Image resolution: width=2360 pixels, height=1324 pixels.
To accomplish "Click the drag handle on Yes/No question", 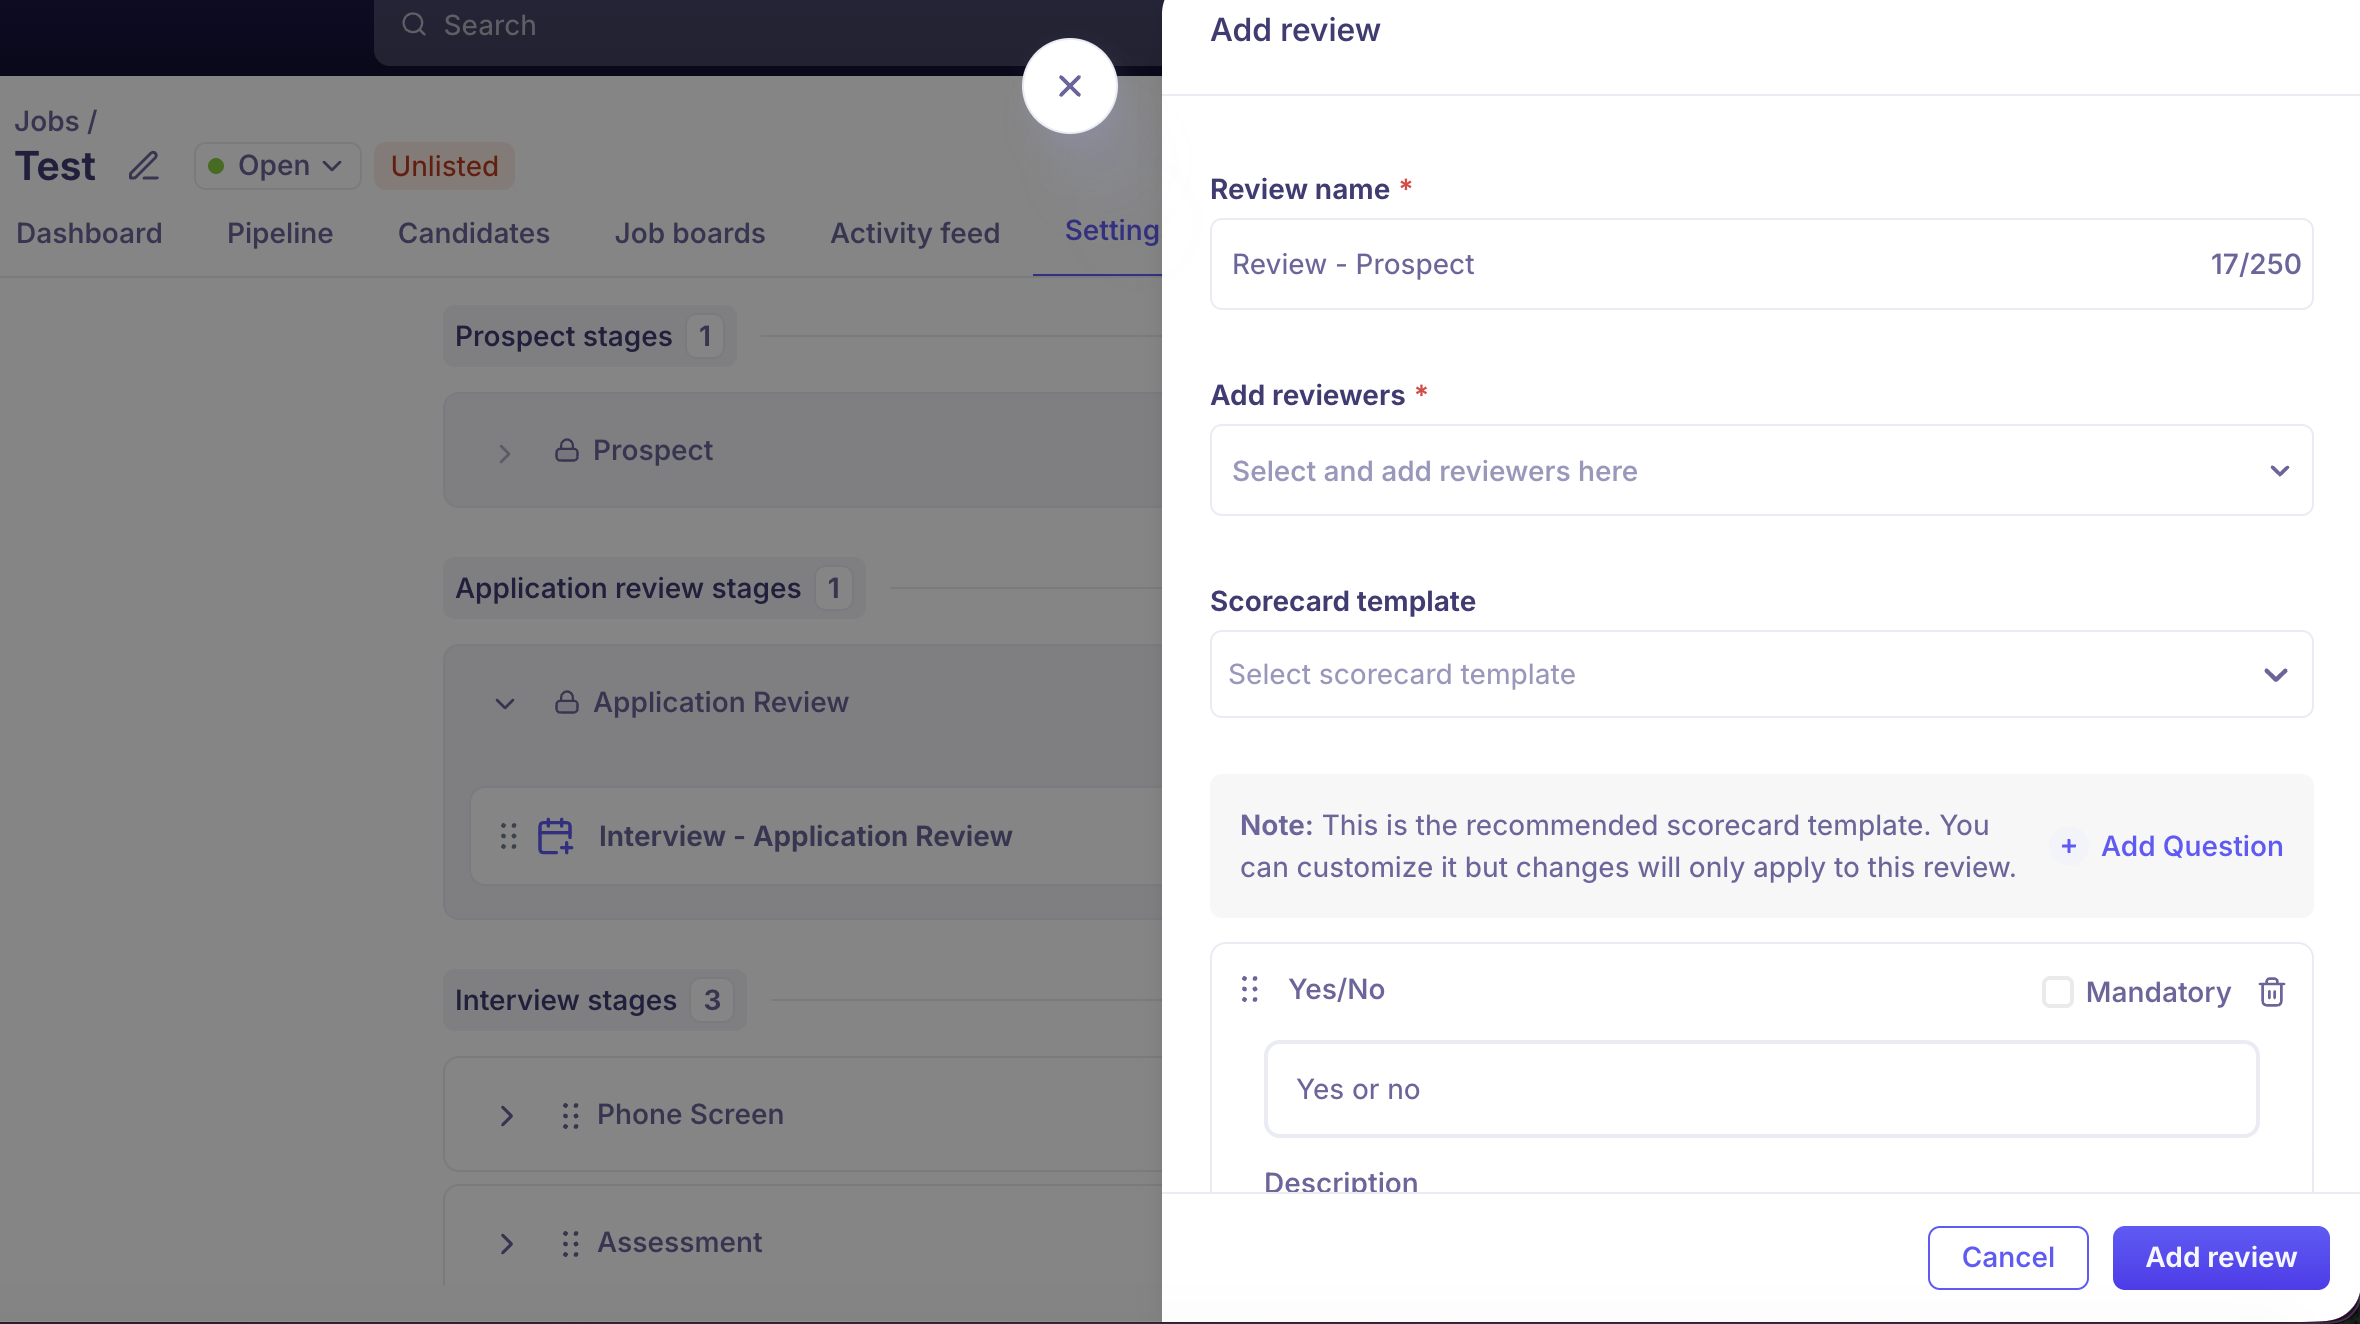I will 1250,989.
